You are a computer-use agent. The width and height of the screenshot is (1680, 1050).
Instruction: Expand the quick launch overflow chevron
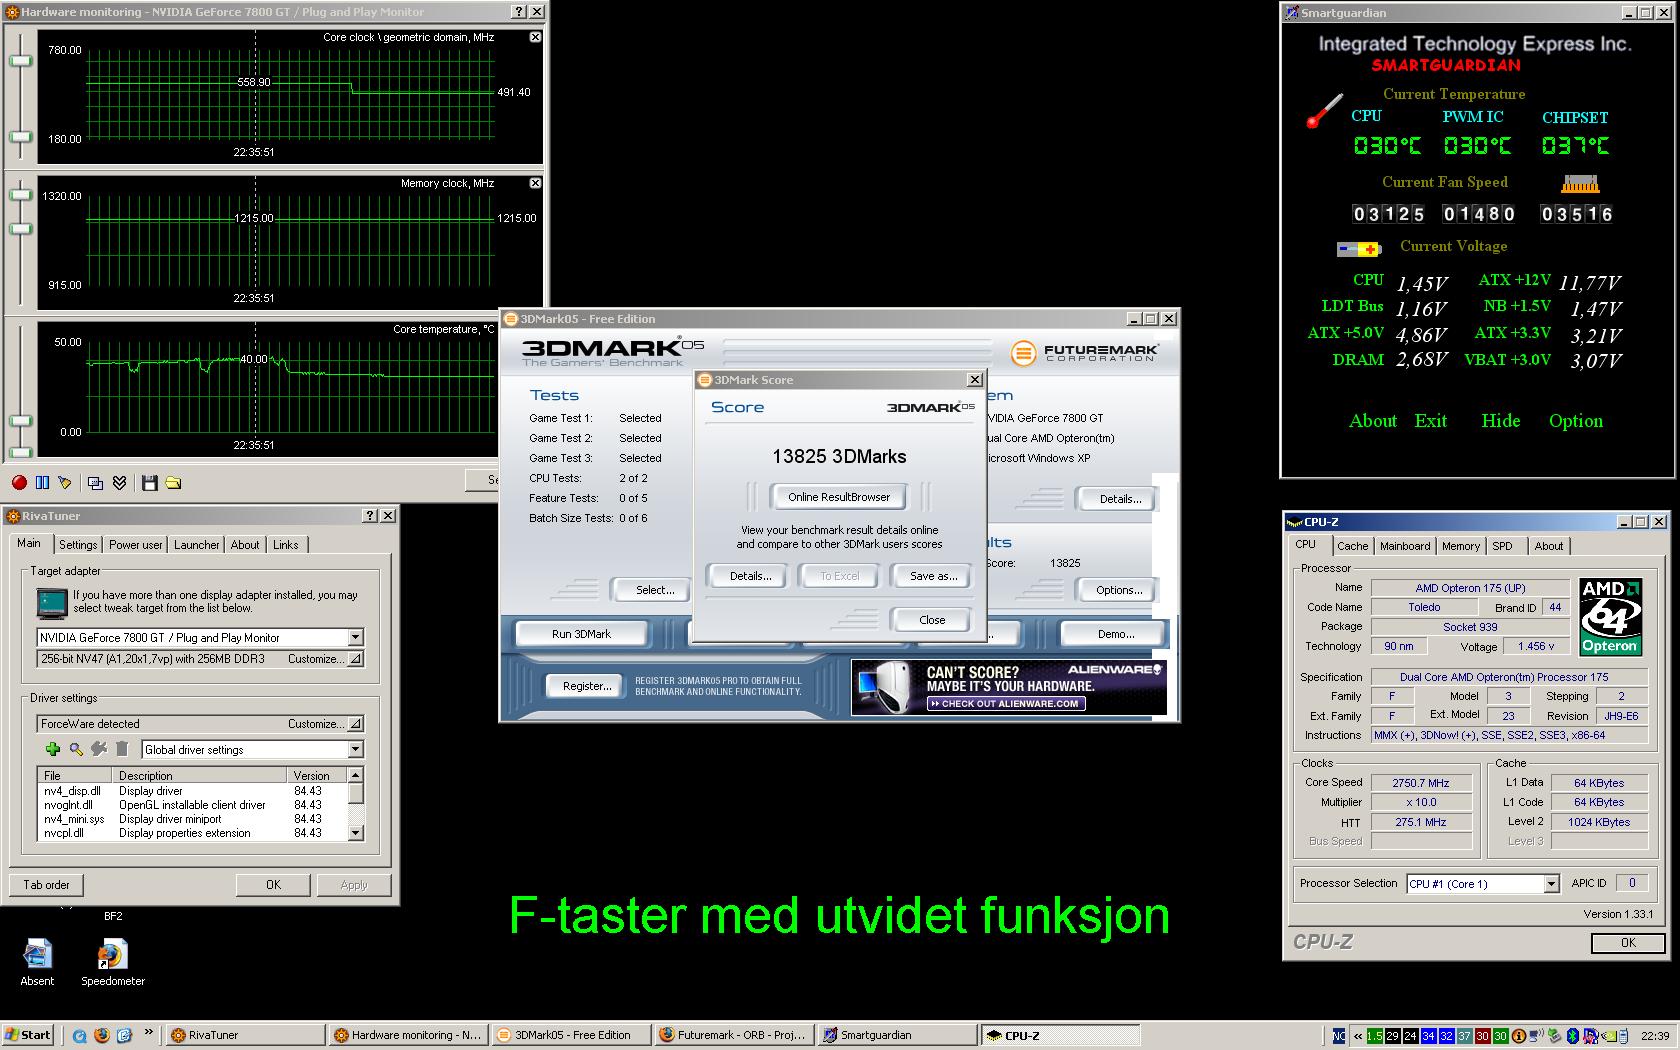coord(149,1034)
